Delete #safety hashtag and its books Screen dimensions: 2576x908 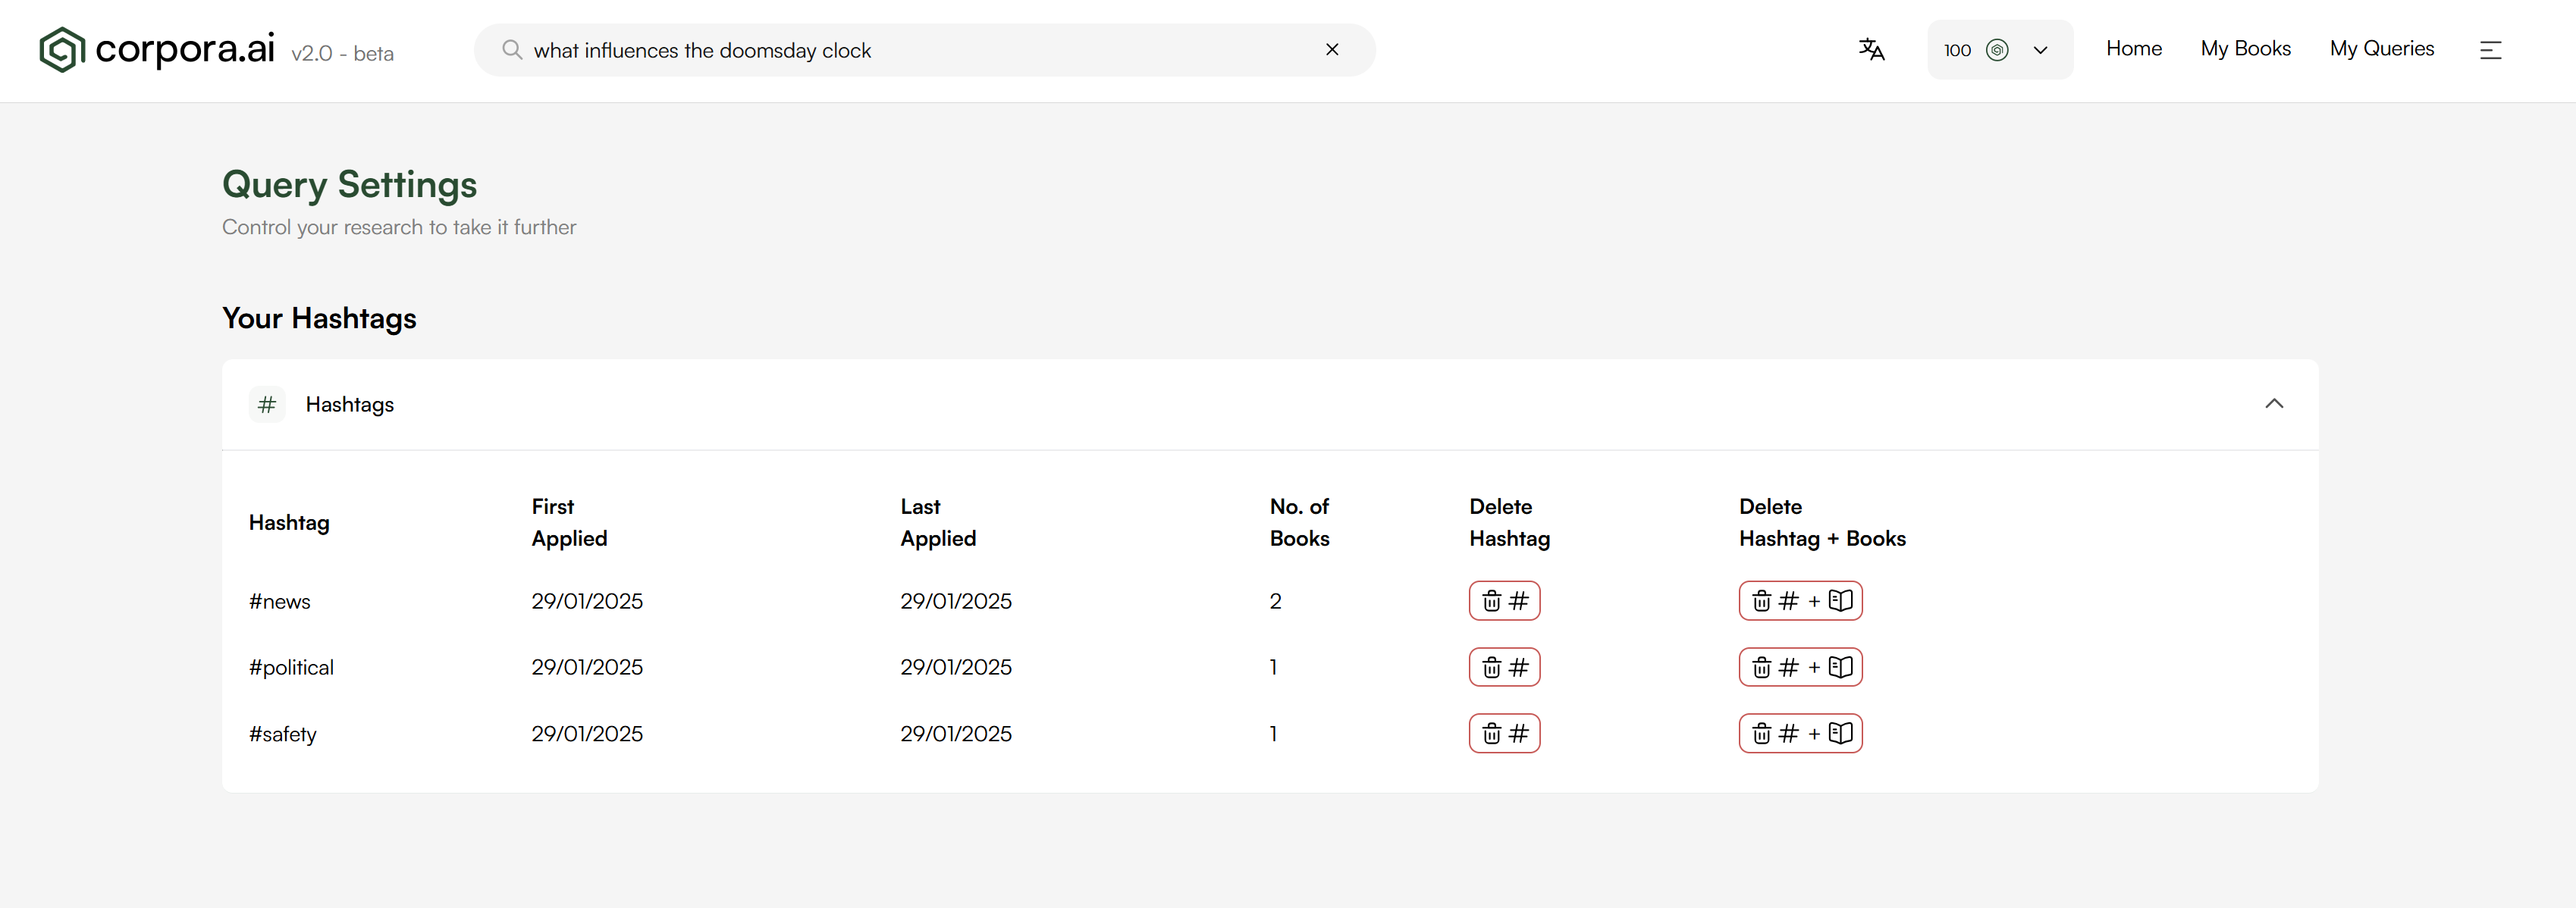(x=1800, y=734)
